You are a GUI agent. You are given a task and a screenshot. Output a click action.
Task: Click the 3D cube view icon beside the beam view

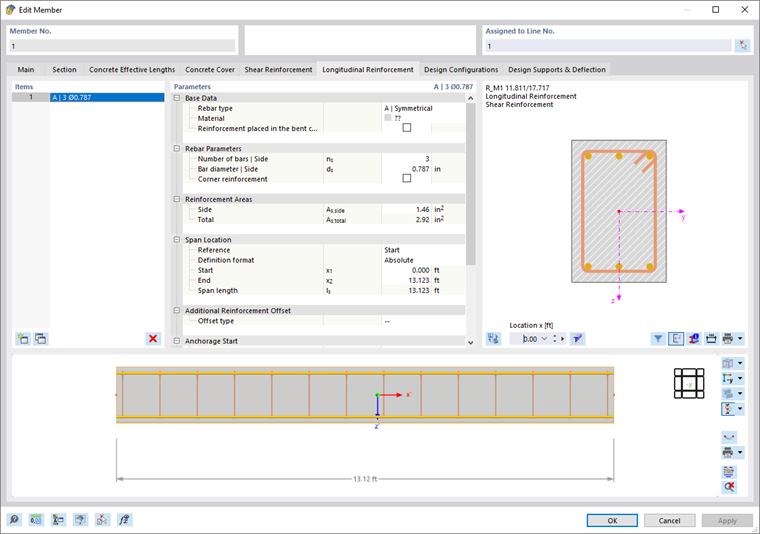coord(728,363)
